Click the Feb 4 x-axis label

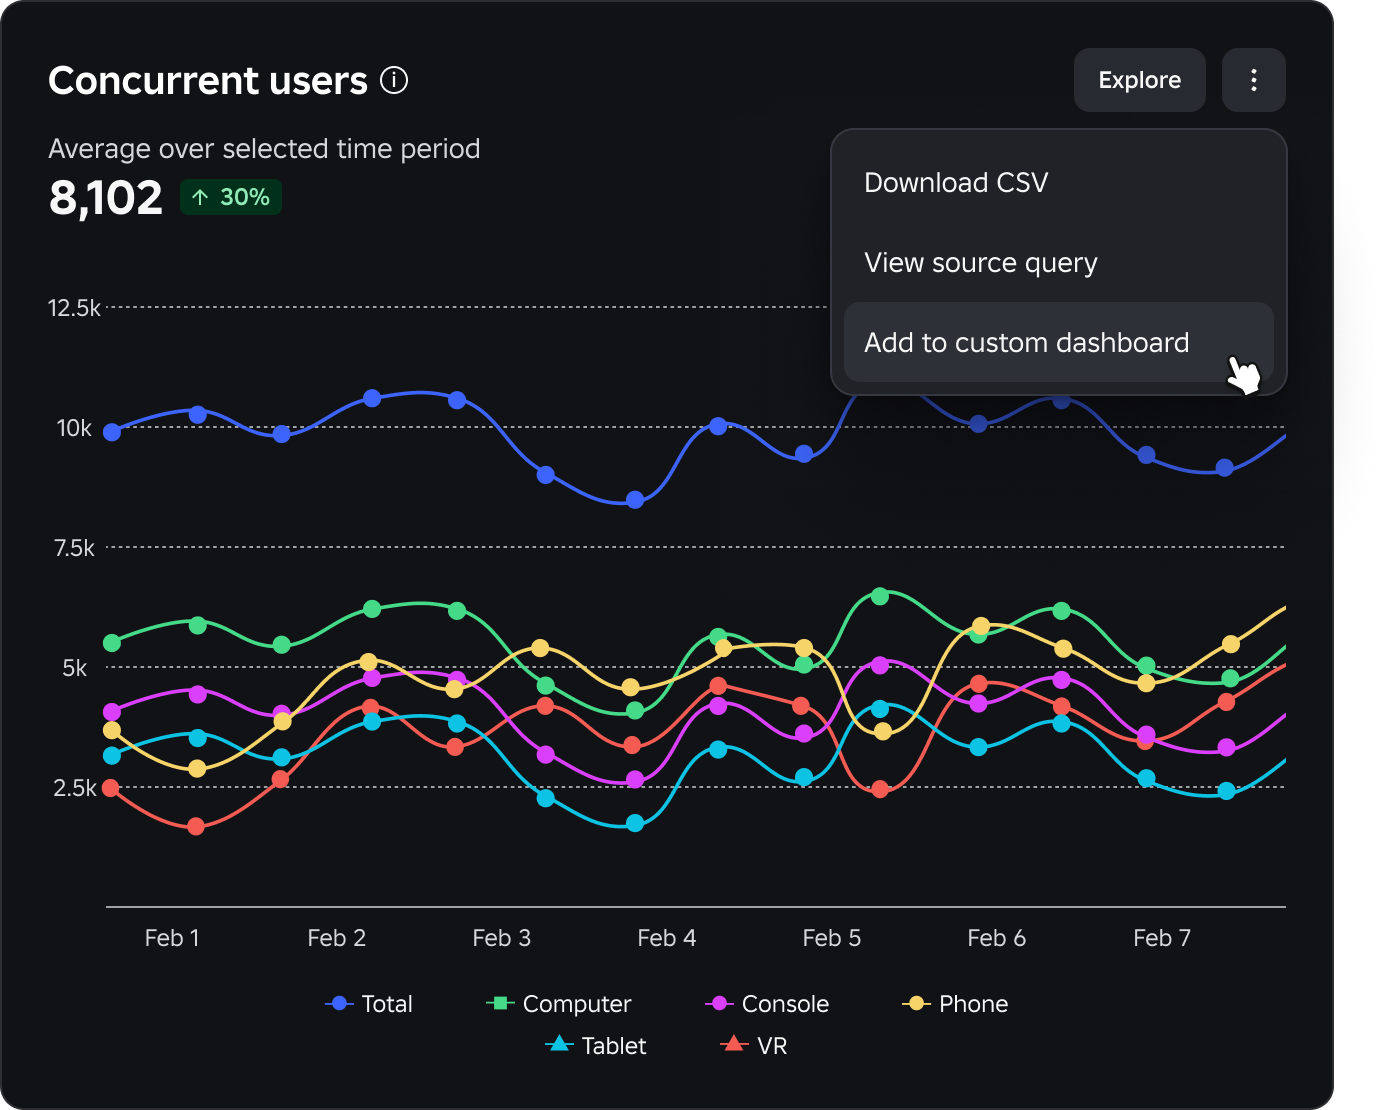pyautogui.click(x=667, y=937)
